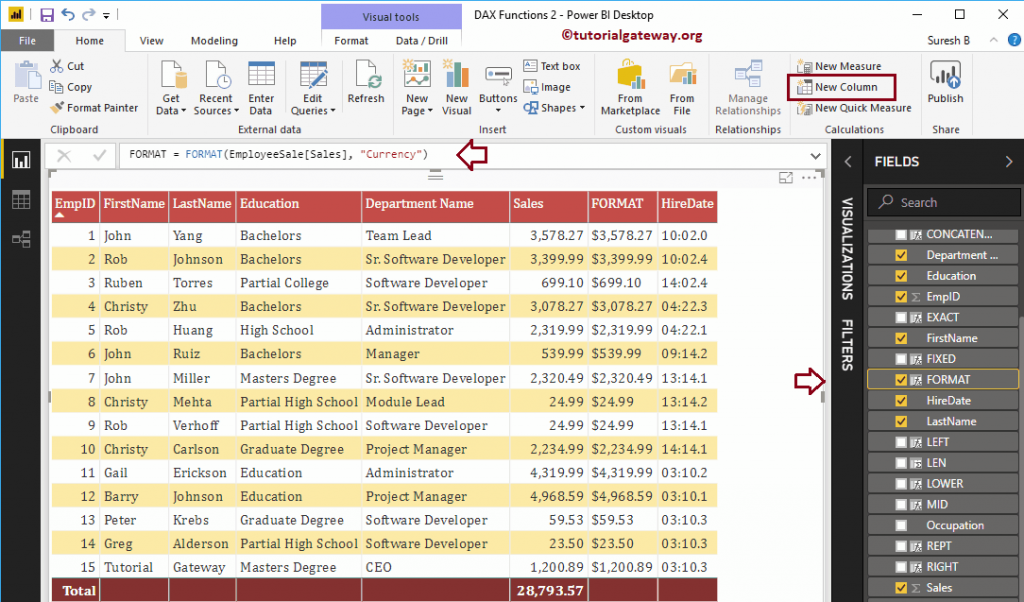The height and width of the screenshot is (602, 1024).
Task: Collapse the FIELDS pane with its chevron
Action: [1009, 161]
